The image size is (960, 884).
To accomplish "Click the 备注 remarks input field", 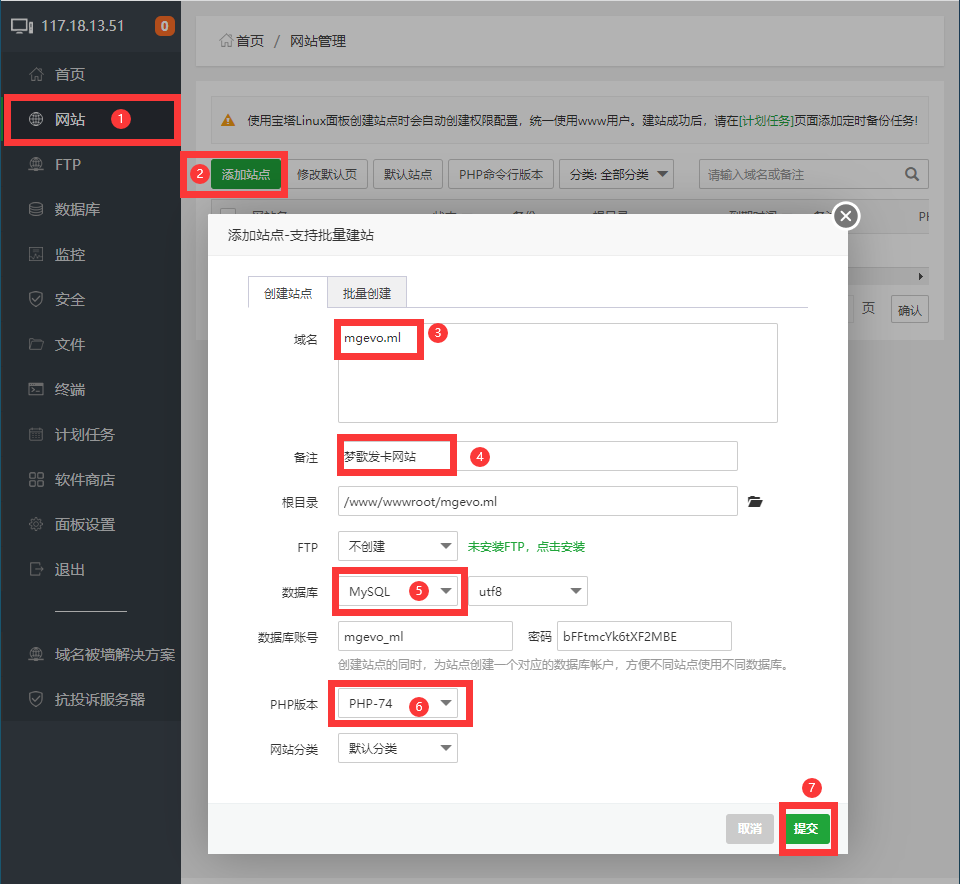I will pos(538,456).
